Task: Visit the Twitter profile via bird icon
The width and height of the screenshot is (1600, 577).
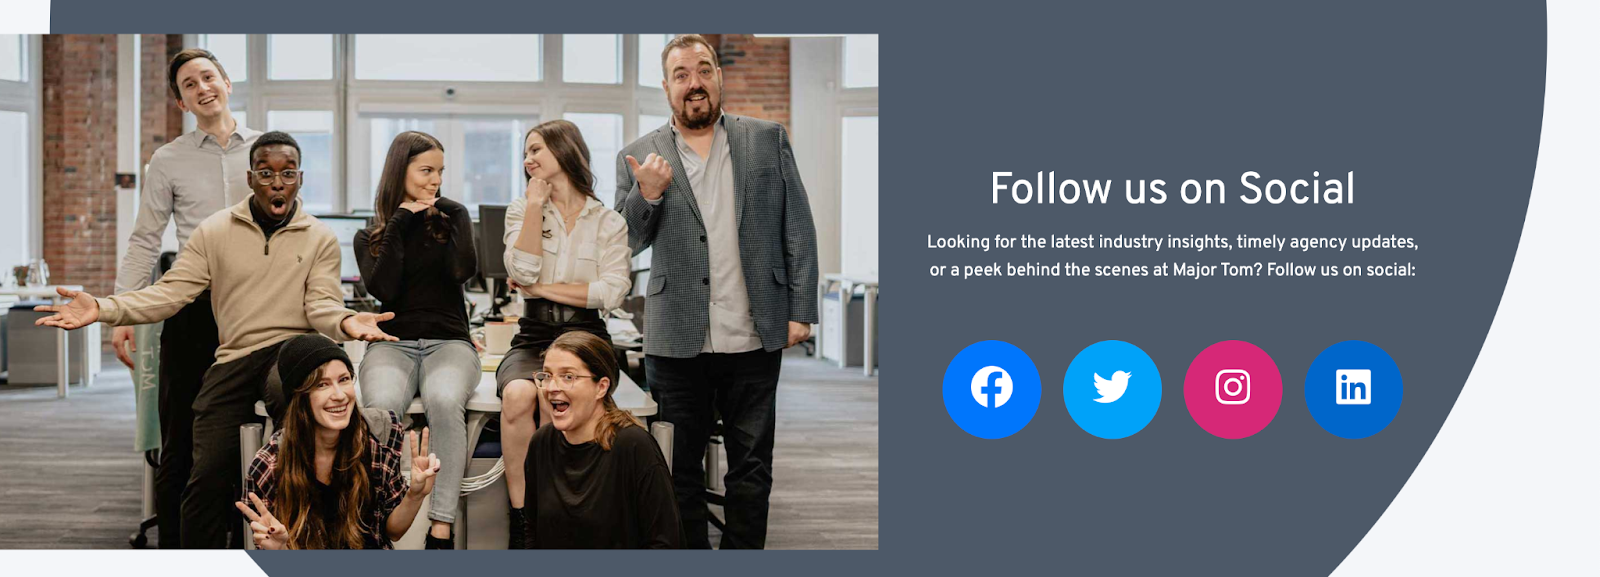Action: 1112,389
